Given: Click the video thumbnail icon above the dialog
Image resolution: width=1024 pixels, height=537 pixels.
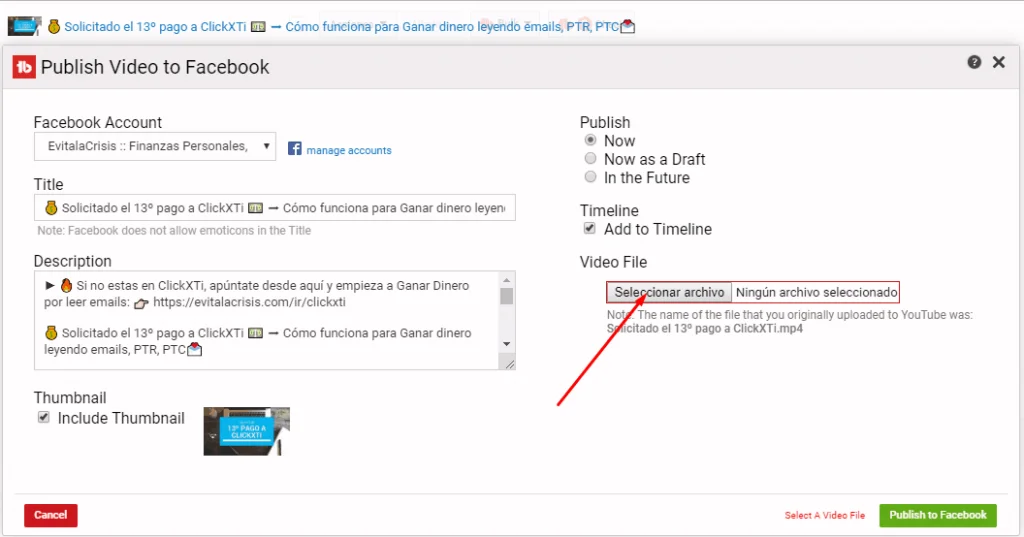Looking at the screenshot, I should tap(24, 26).
